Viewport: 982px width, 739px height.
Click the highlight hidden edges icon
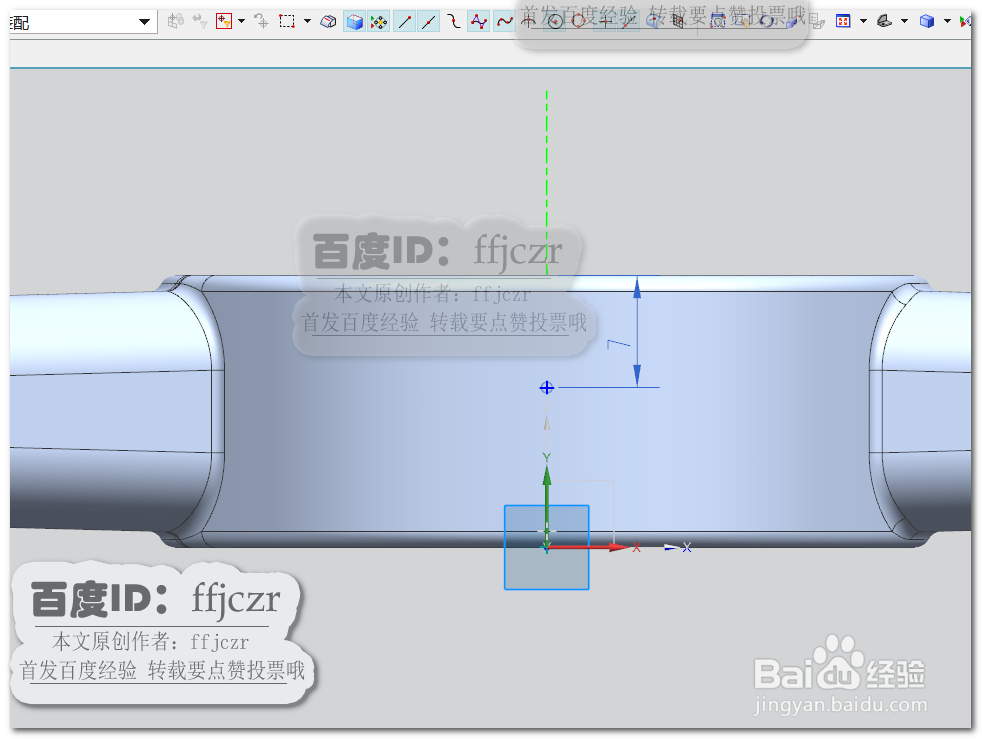click(x=328, y=22)
